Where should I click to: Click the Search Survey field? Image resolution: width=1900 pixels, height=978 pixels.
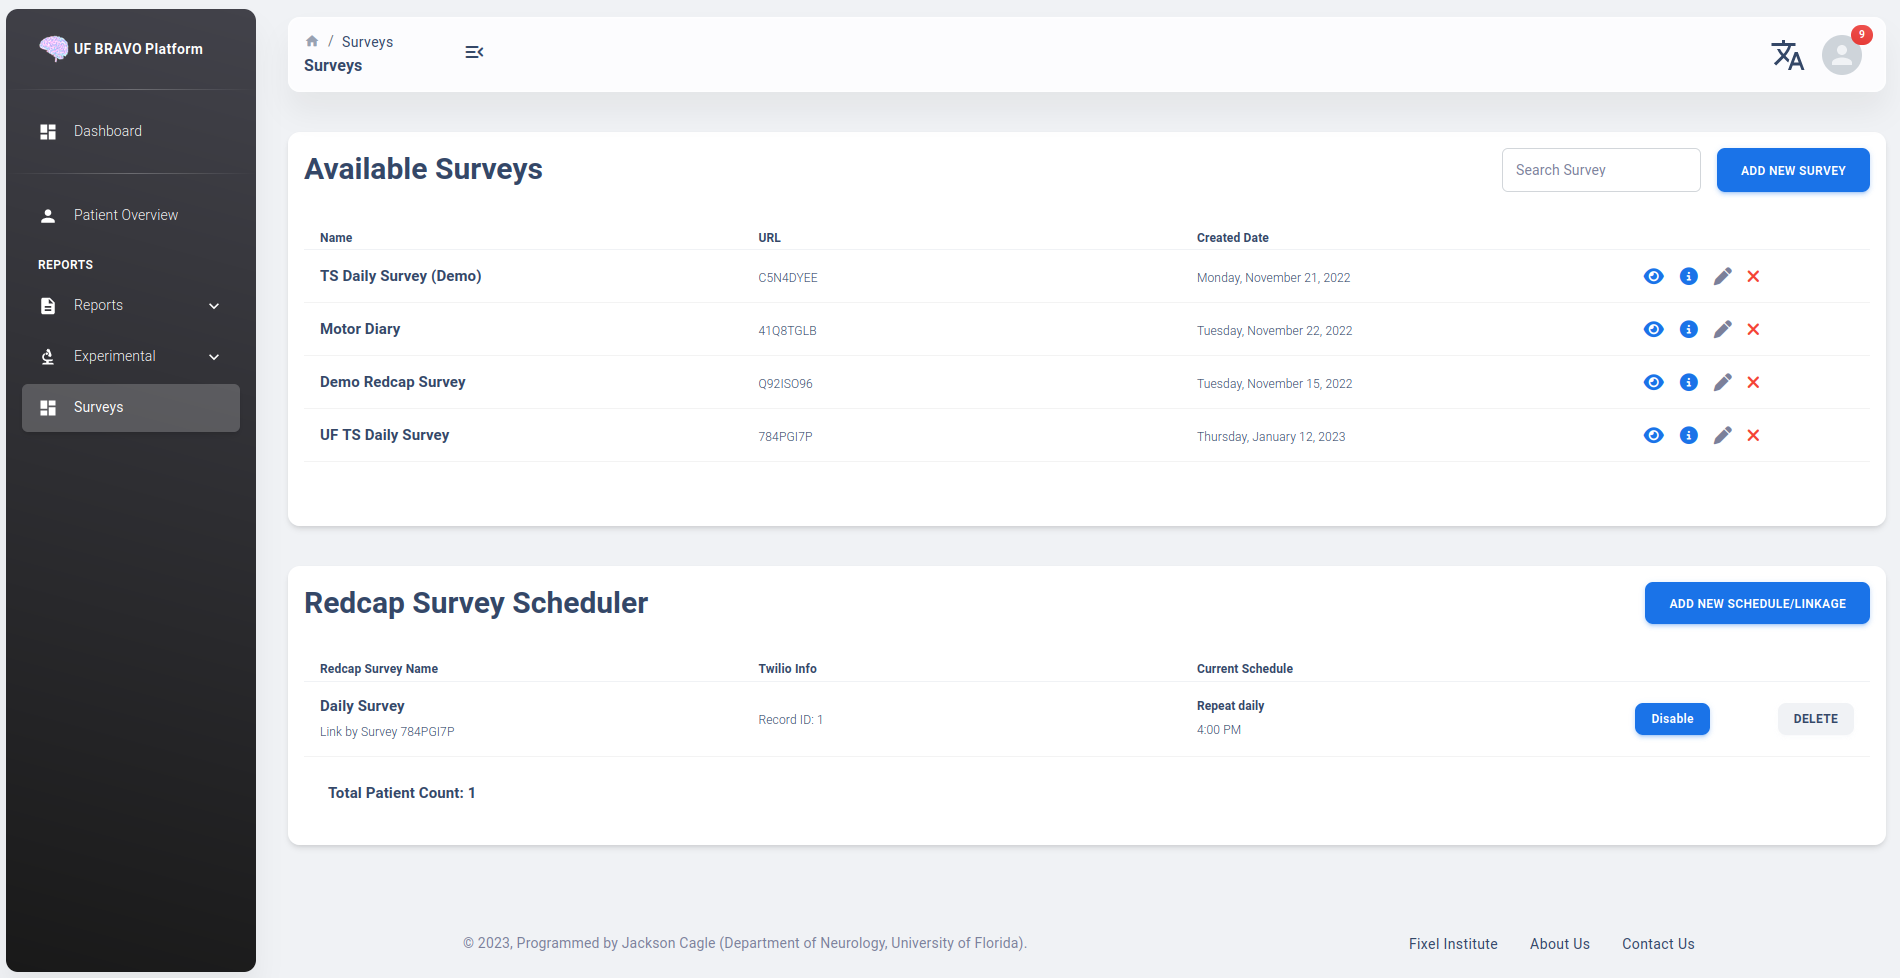coord(1600,171)
